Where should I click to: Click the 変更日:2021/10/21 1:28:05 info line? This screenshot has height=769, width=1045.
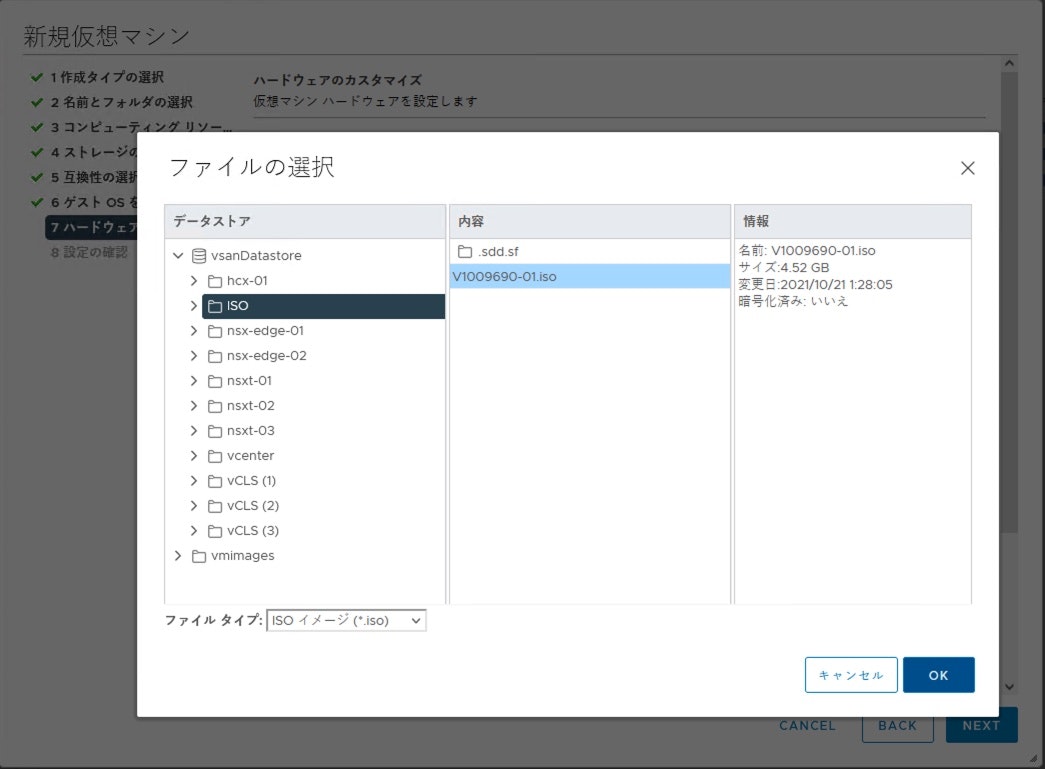coord(815,285)
